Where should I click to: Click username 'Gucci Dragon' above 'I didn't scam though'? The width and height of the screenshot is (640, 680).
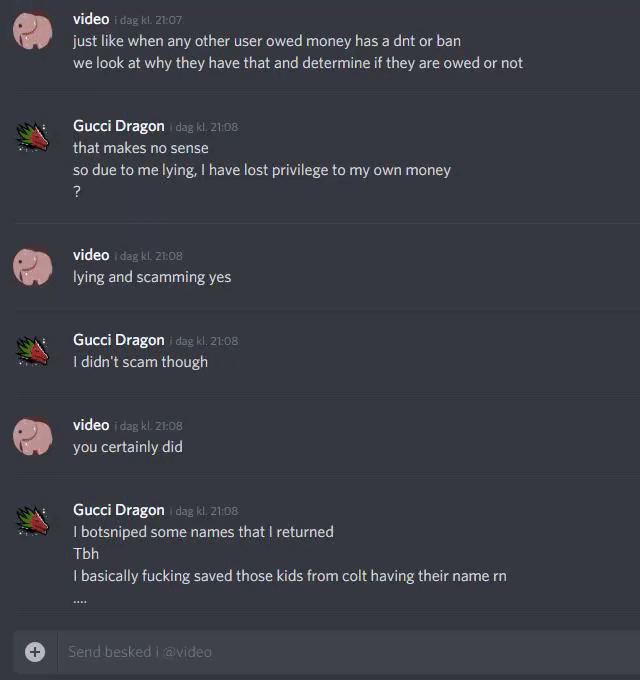(119, 340)
